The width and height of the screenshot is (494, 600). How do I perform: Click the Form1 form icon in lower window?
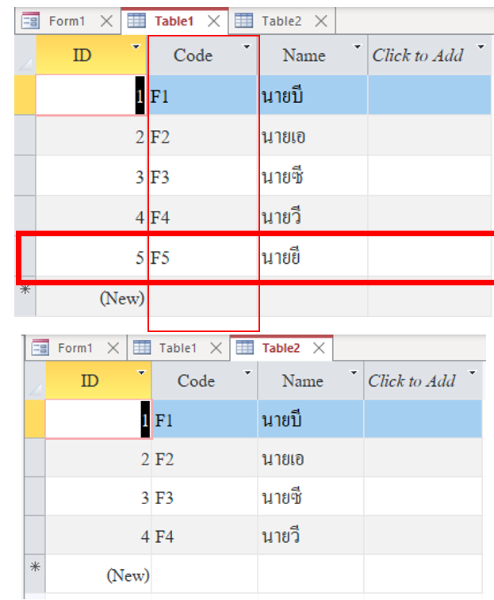click(x=40, y=347)
